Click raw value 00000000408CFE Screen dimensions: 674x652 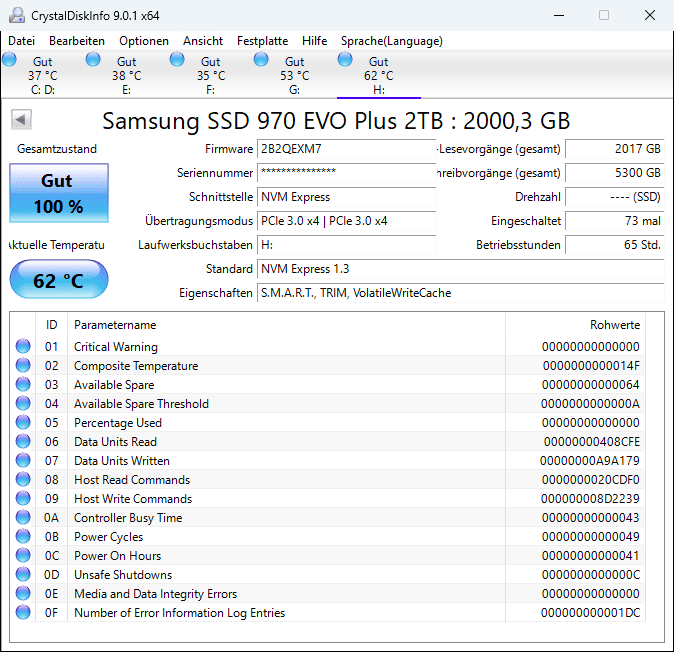[x=591, y=441]
